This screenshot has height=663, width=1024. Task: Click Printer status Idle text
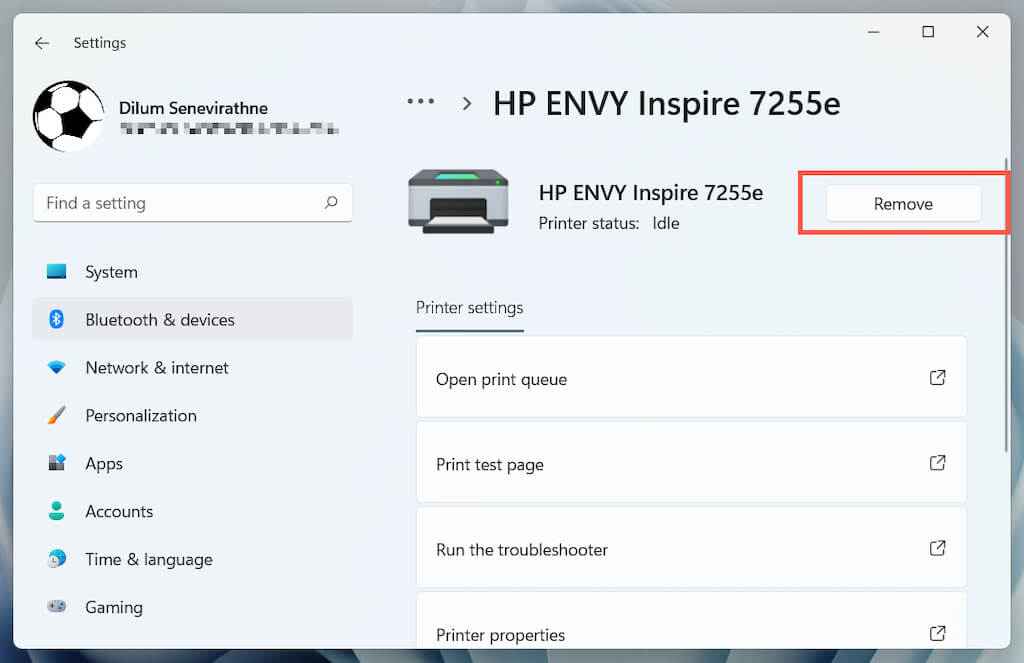[x=609, y=223]
